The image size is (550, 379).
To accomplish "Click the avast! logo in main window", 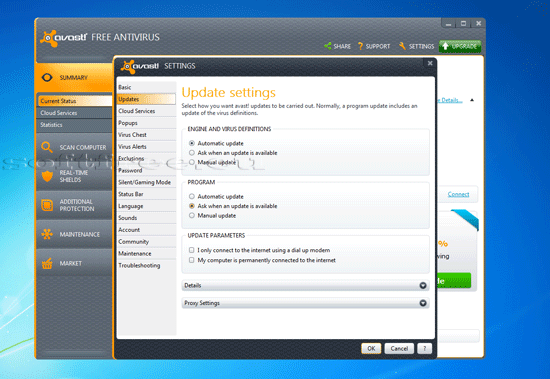I will coord(64,38).
